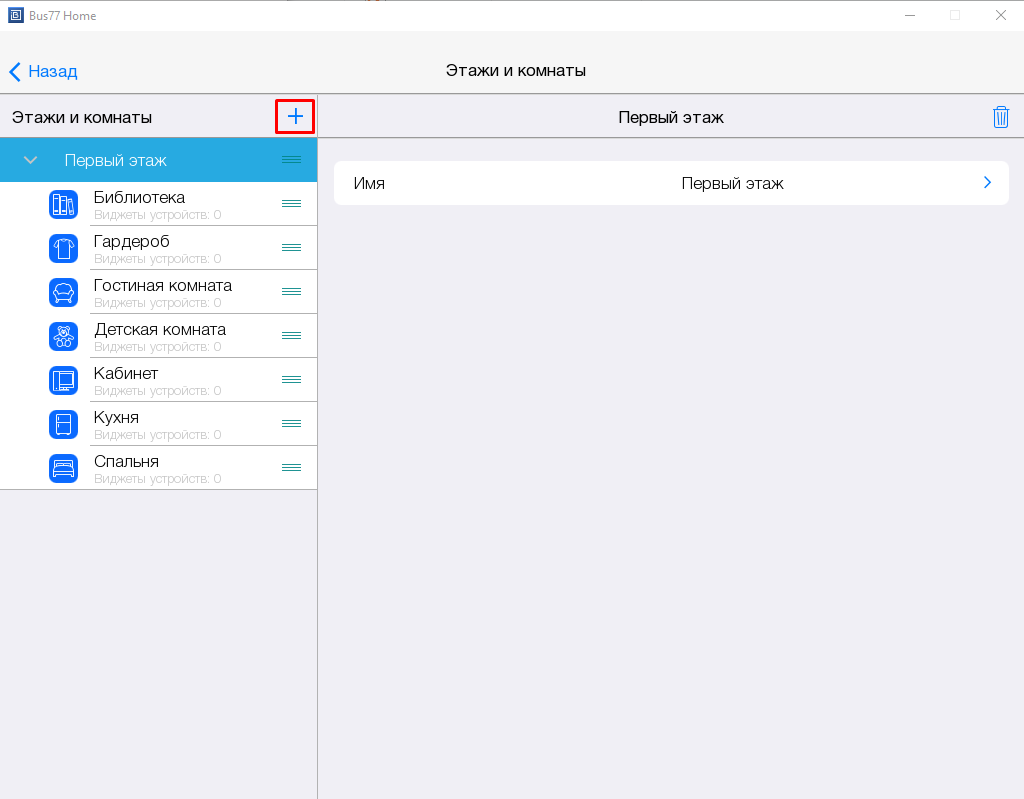This screenshot has width=1024, height=799.
Task: Click the Кухня refrigerator icon
Action: tap(63, 424)
